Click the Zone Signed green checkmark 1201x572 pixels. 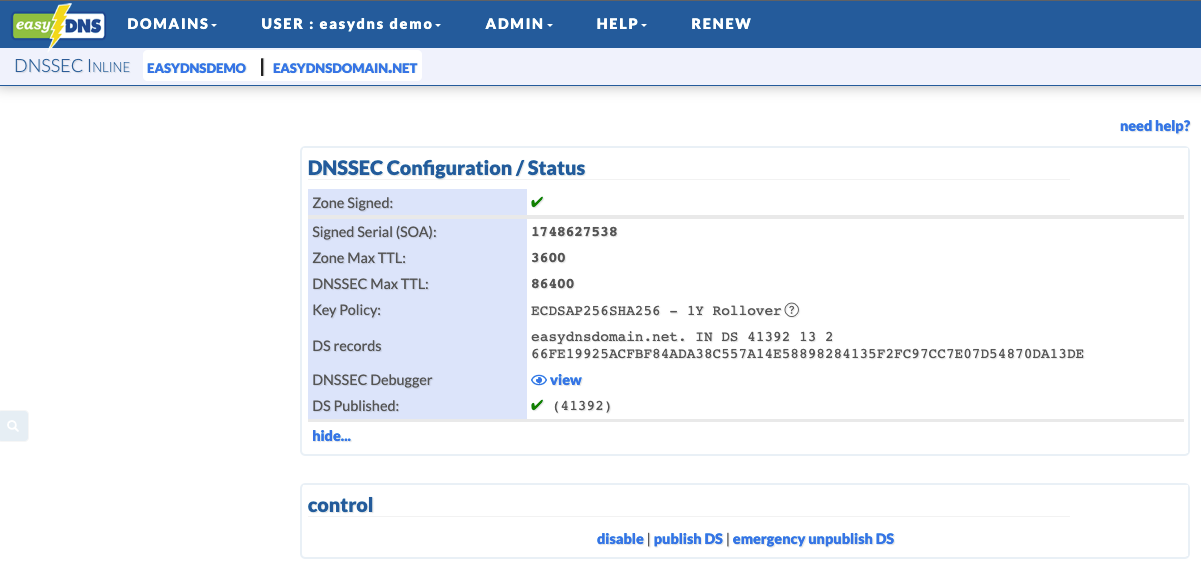point(537,202)
